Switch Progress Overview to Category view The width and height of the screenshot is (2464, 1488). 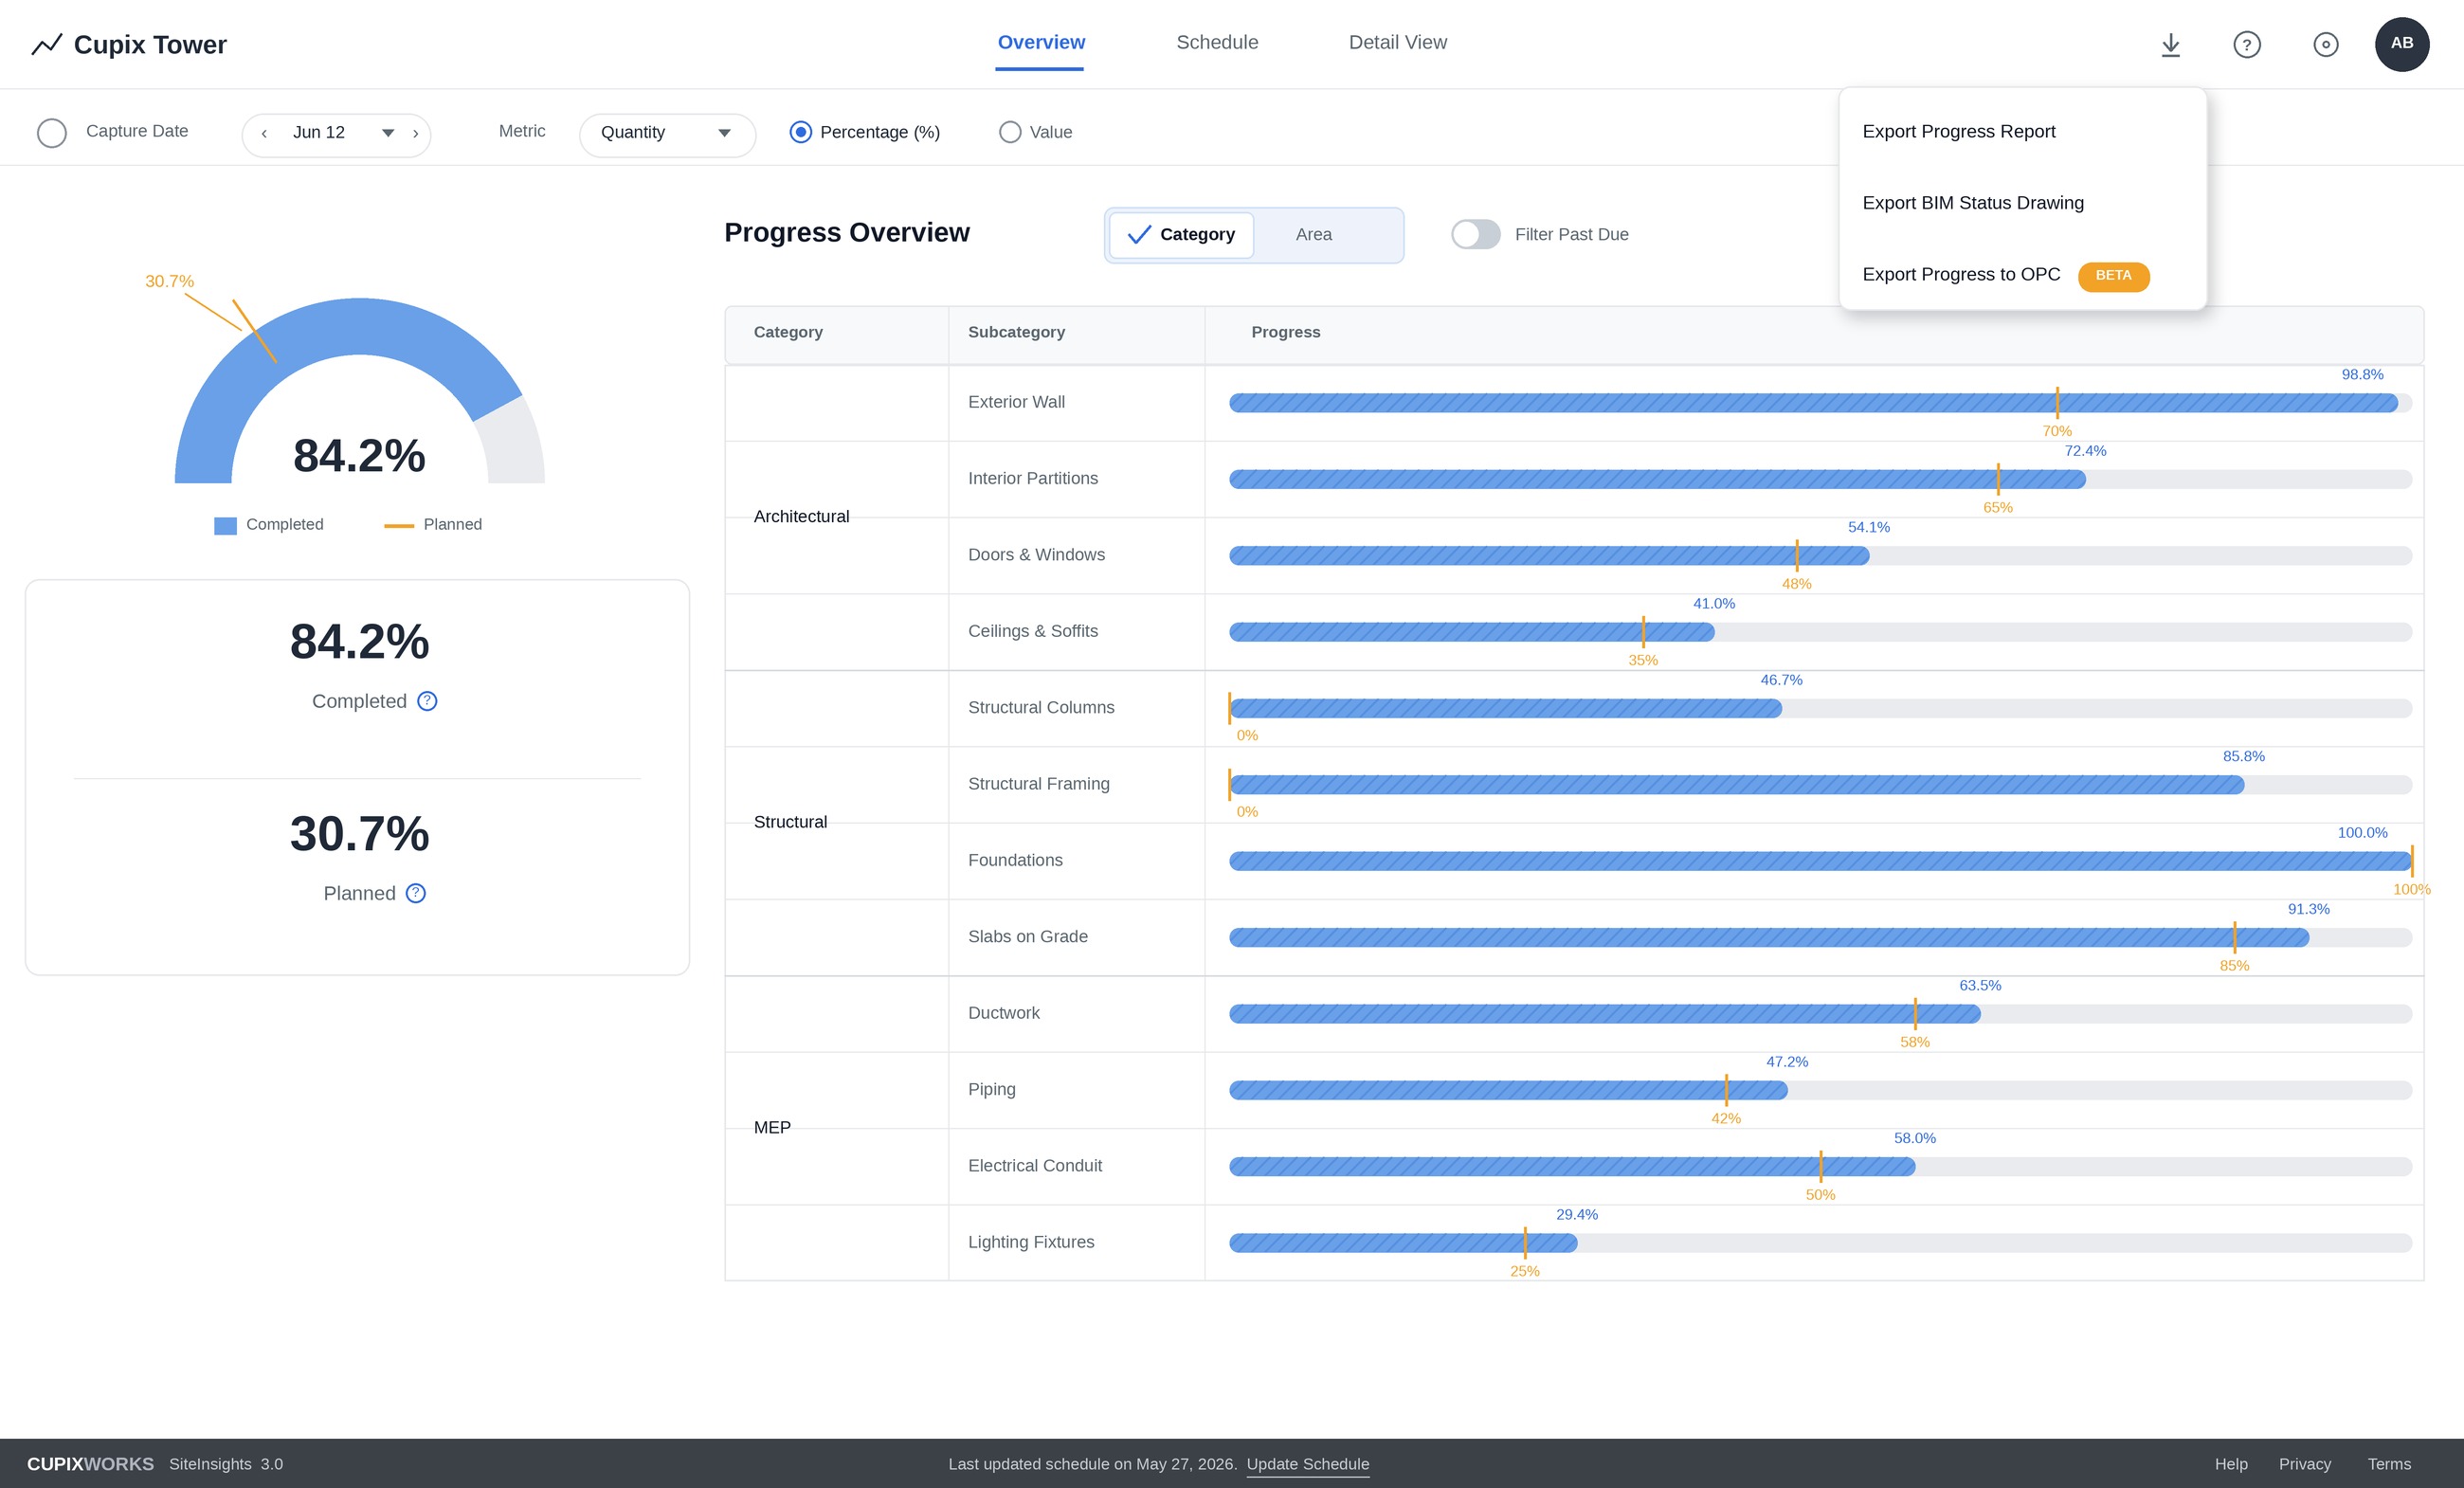tap(1181, 235)
